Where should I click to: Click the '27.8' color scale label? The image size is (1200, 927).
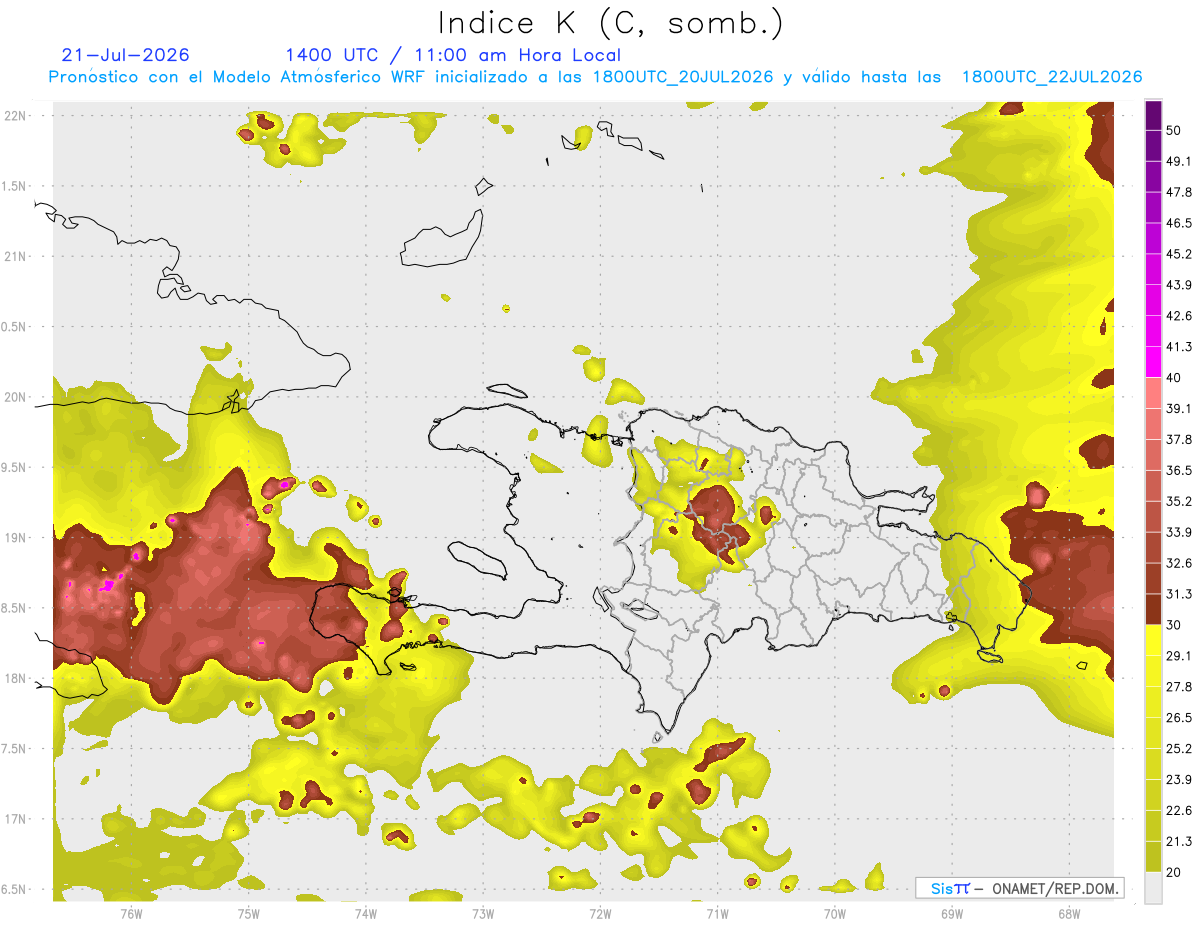click(x=1179, y=687)
